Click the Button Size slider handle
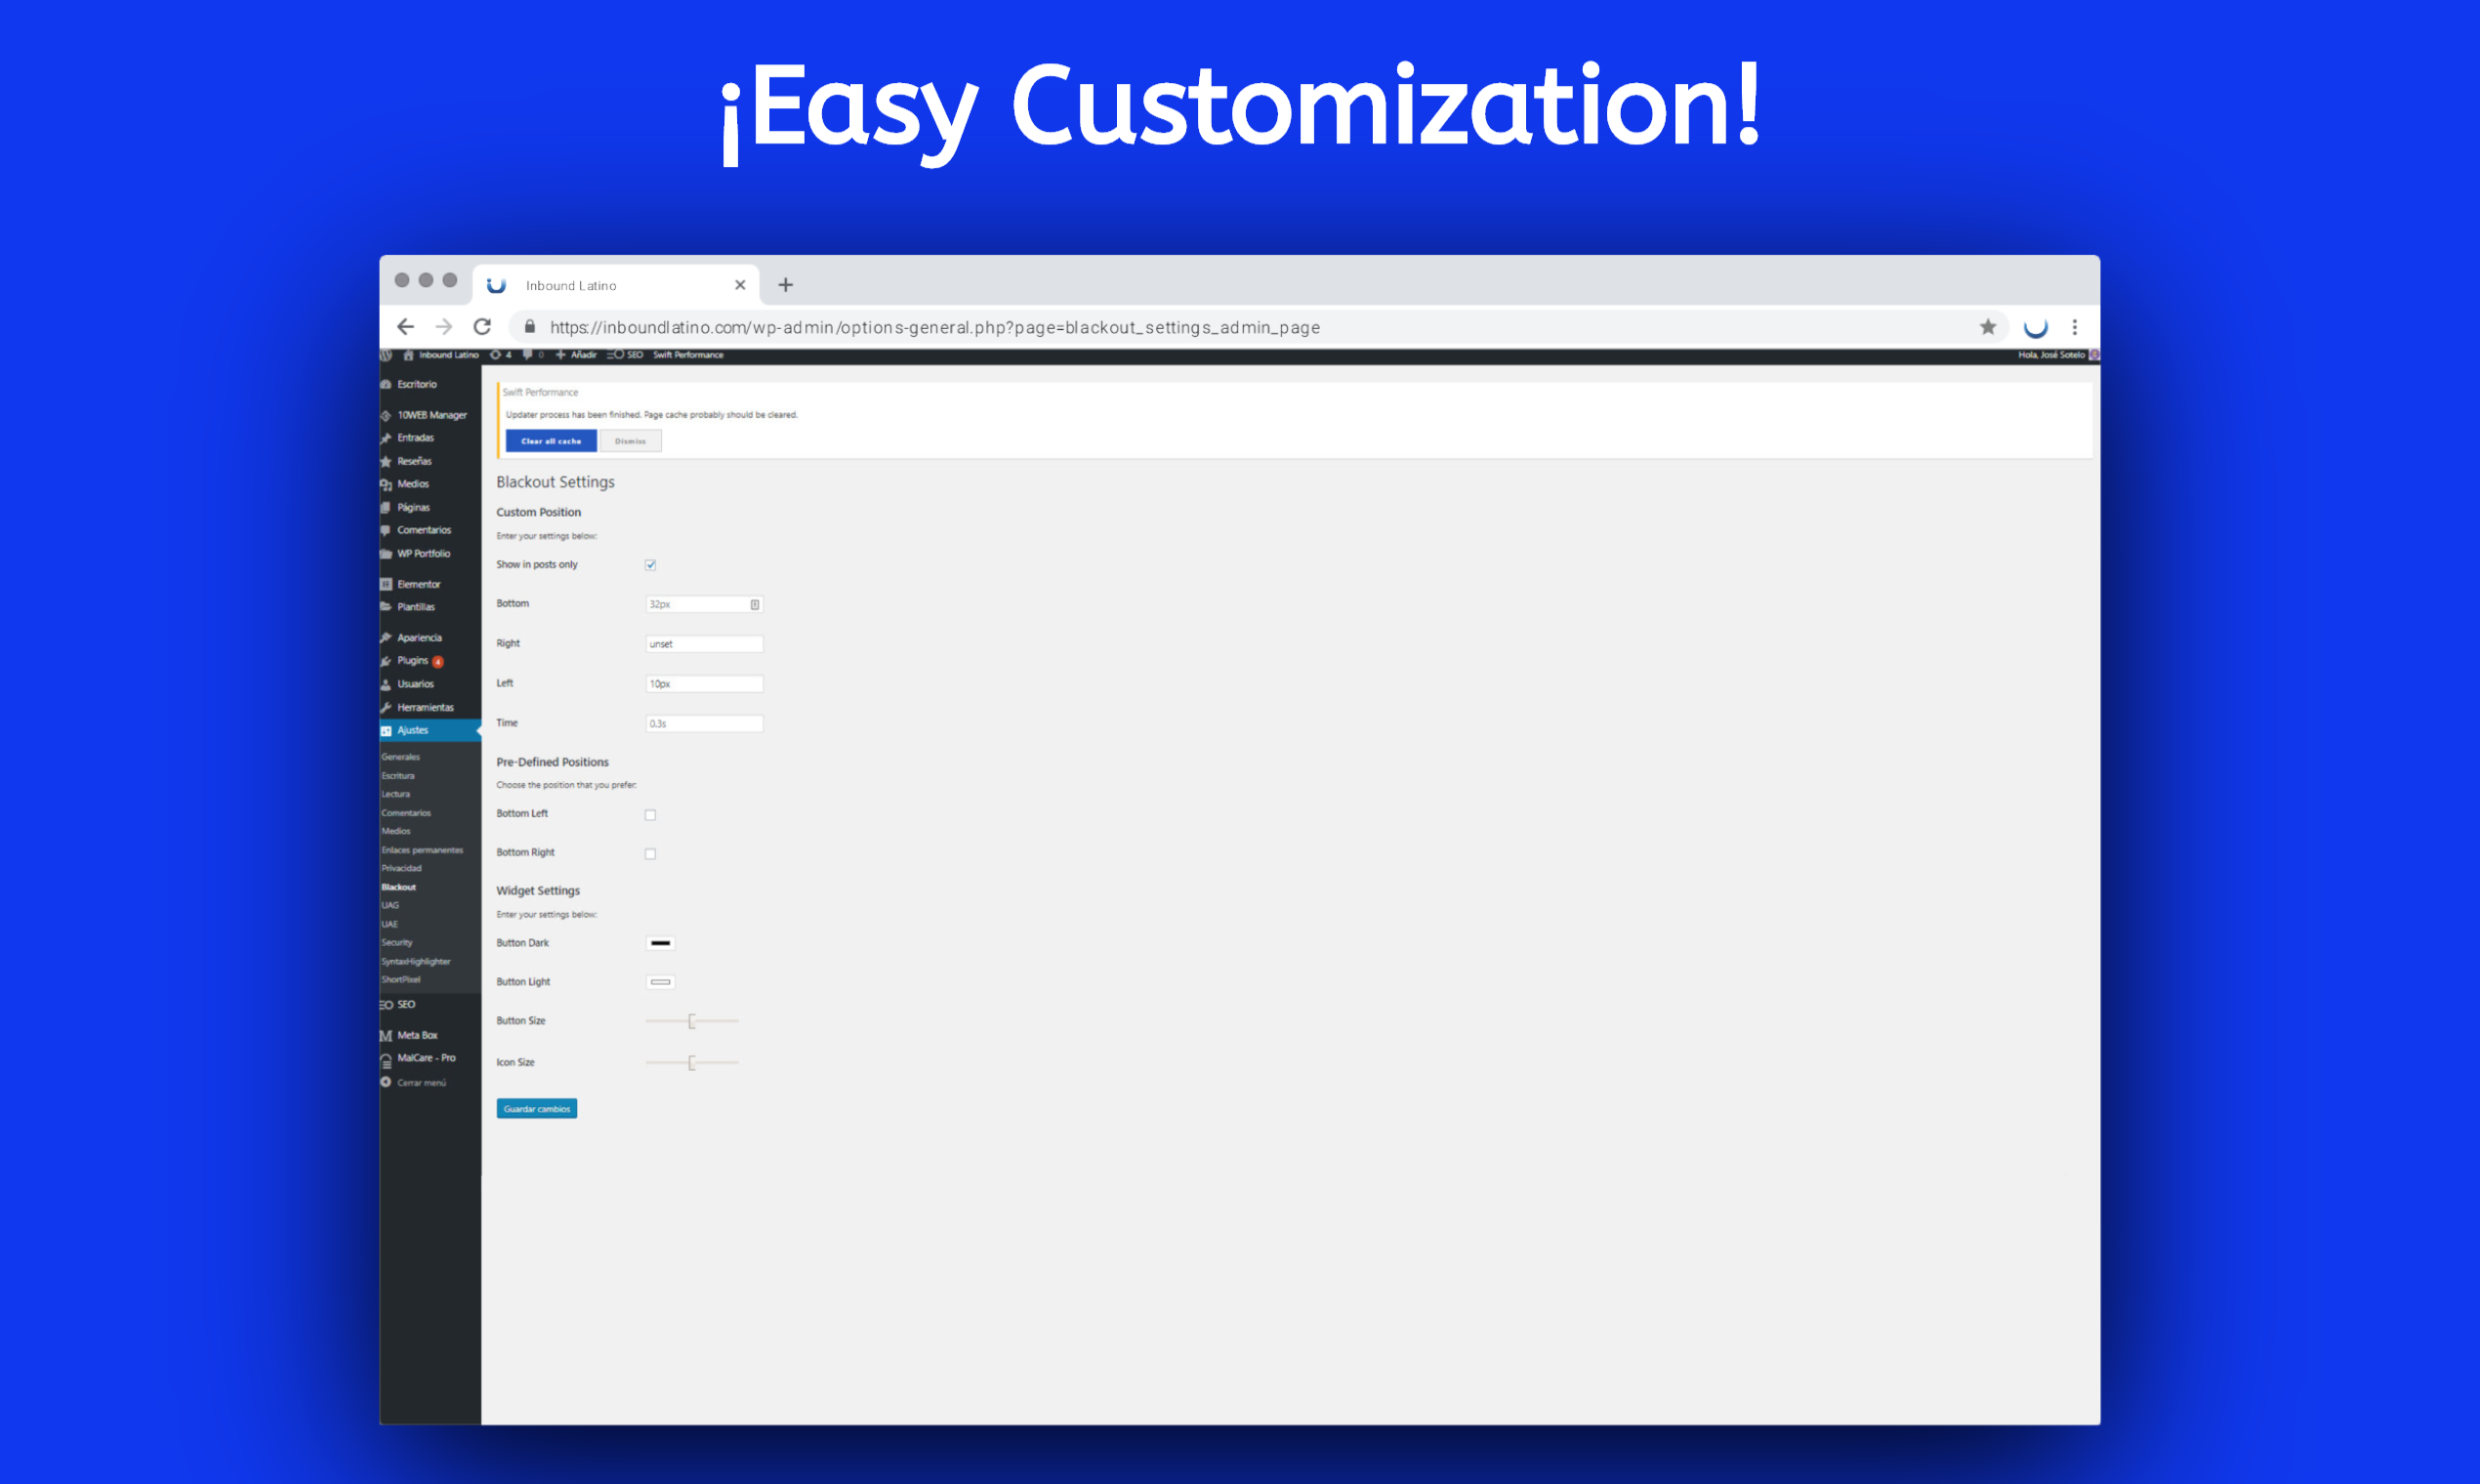The height and width of the screenshot is (1484, 2480). pyautogui.click(x=691, y=1021)
